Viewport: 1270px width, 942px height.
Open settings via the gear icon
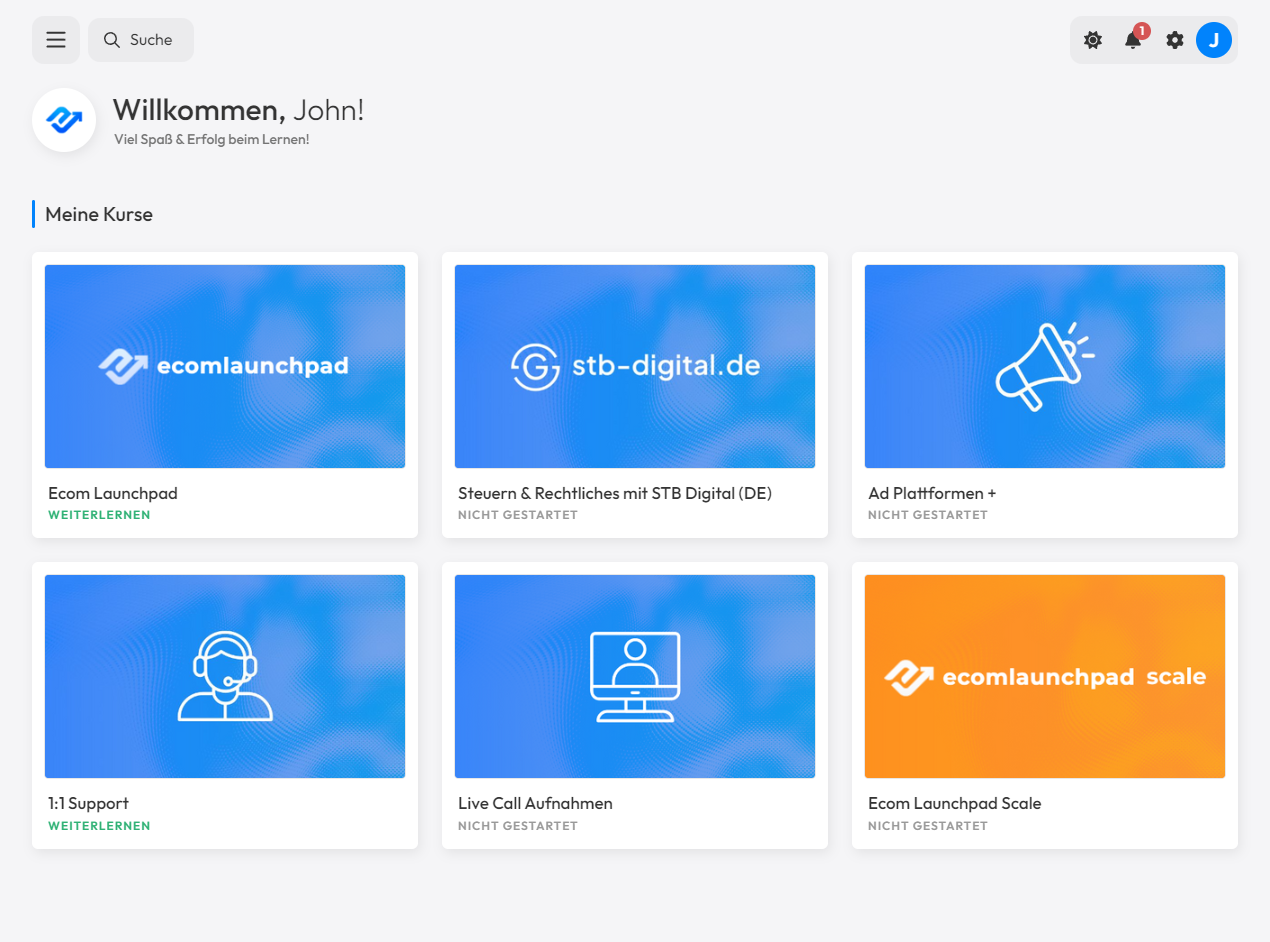(x=1174, y=40)
